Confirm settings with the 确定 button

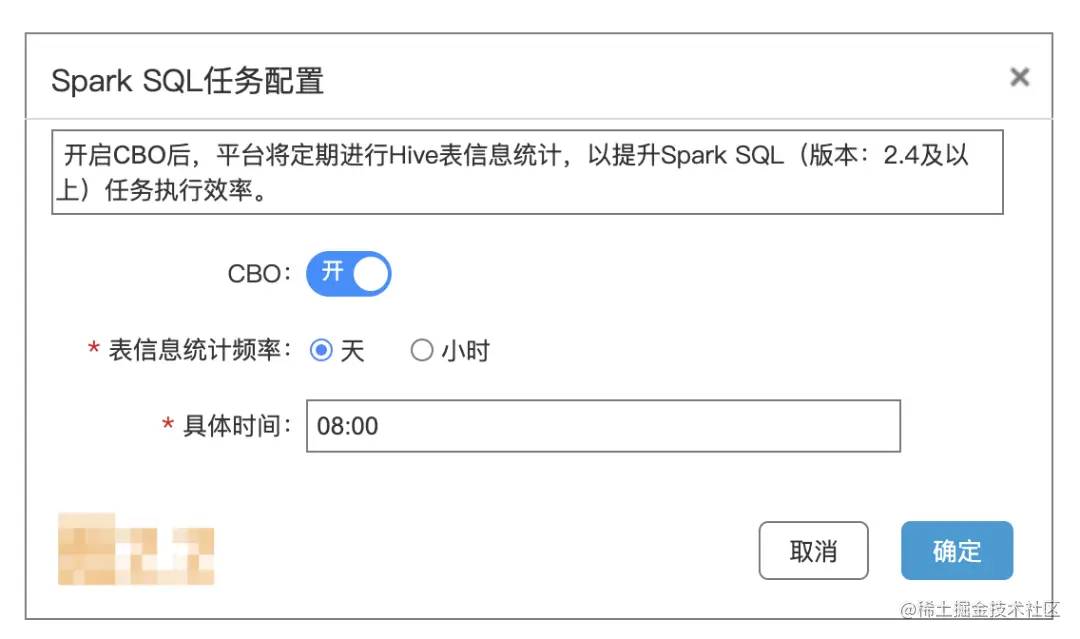(x=956, y=550)
